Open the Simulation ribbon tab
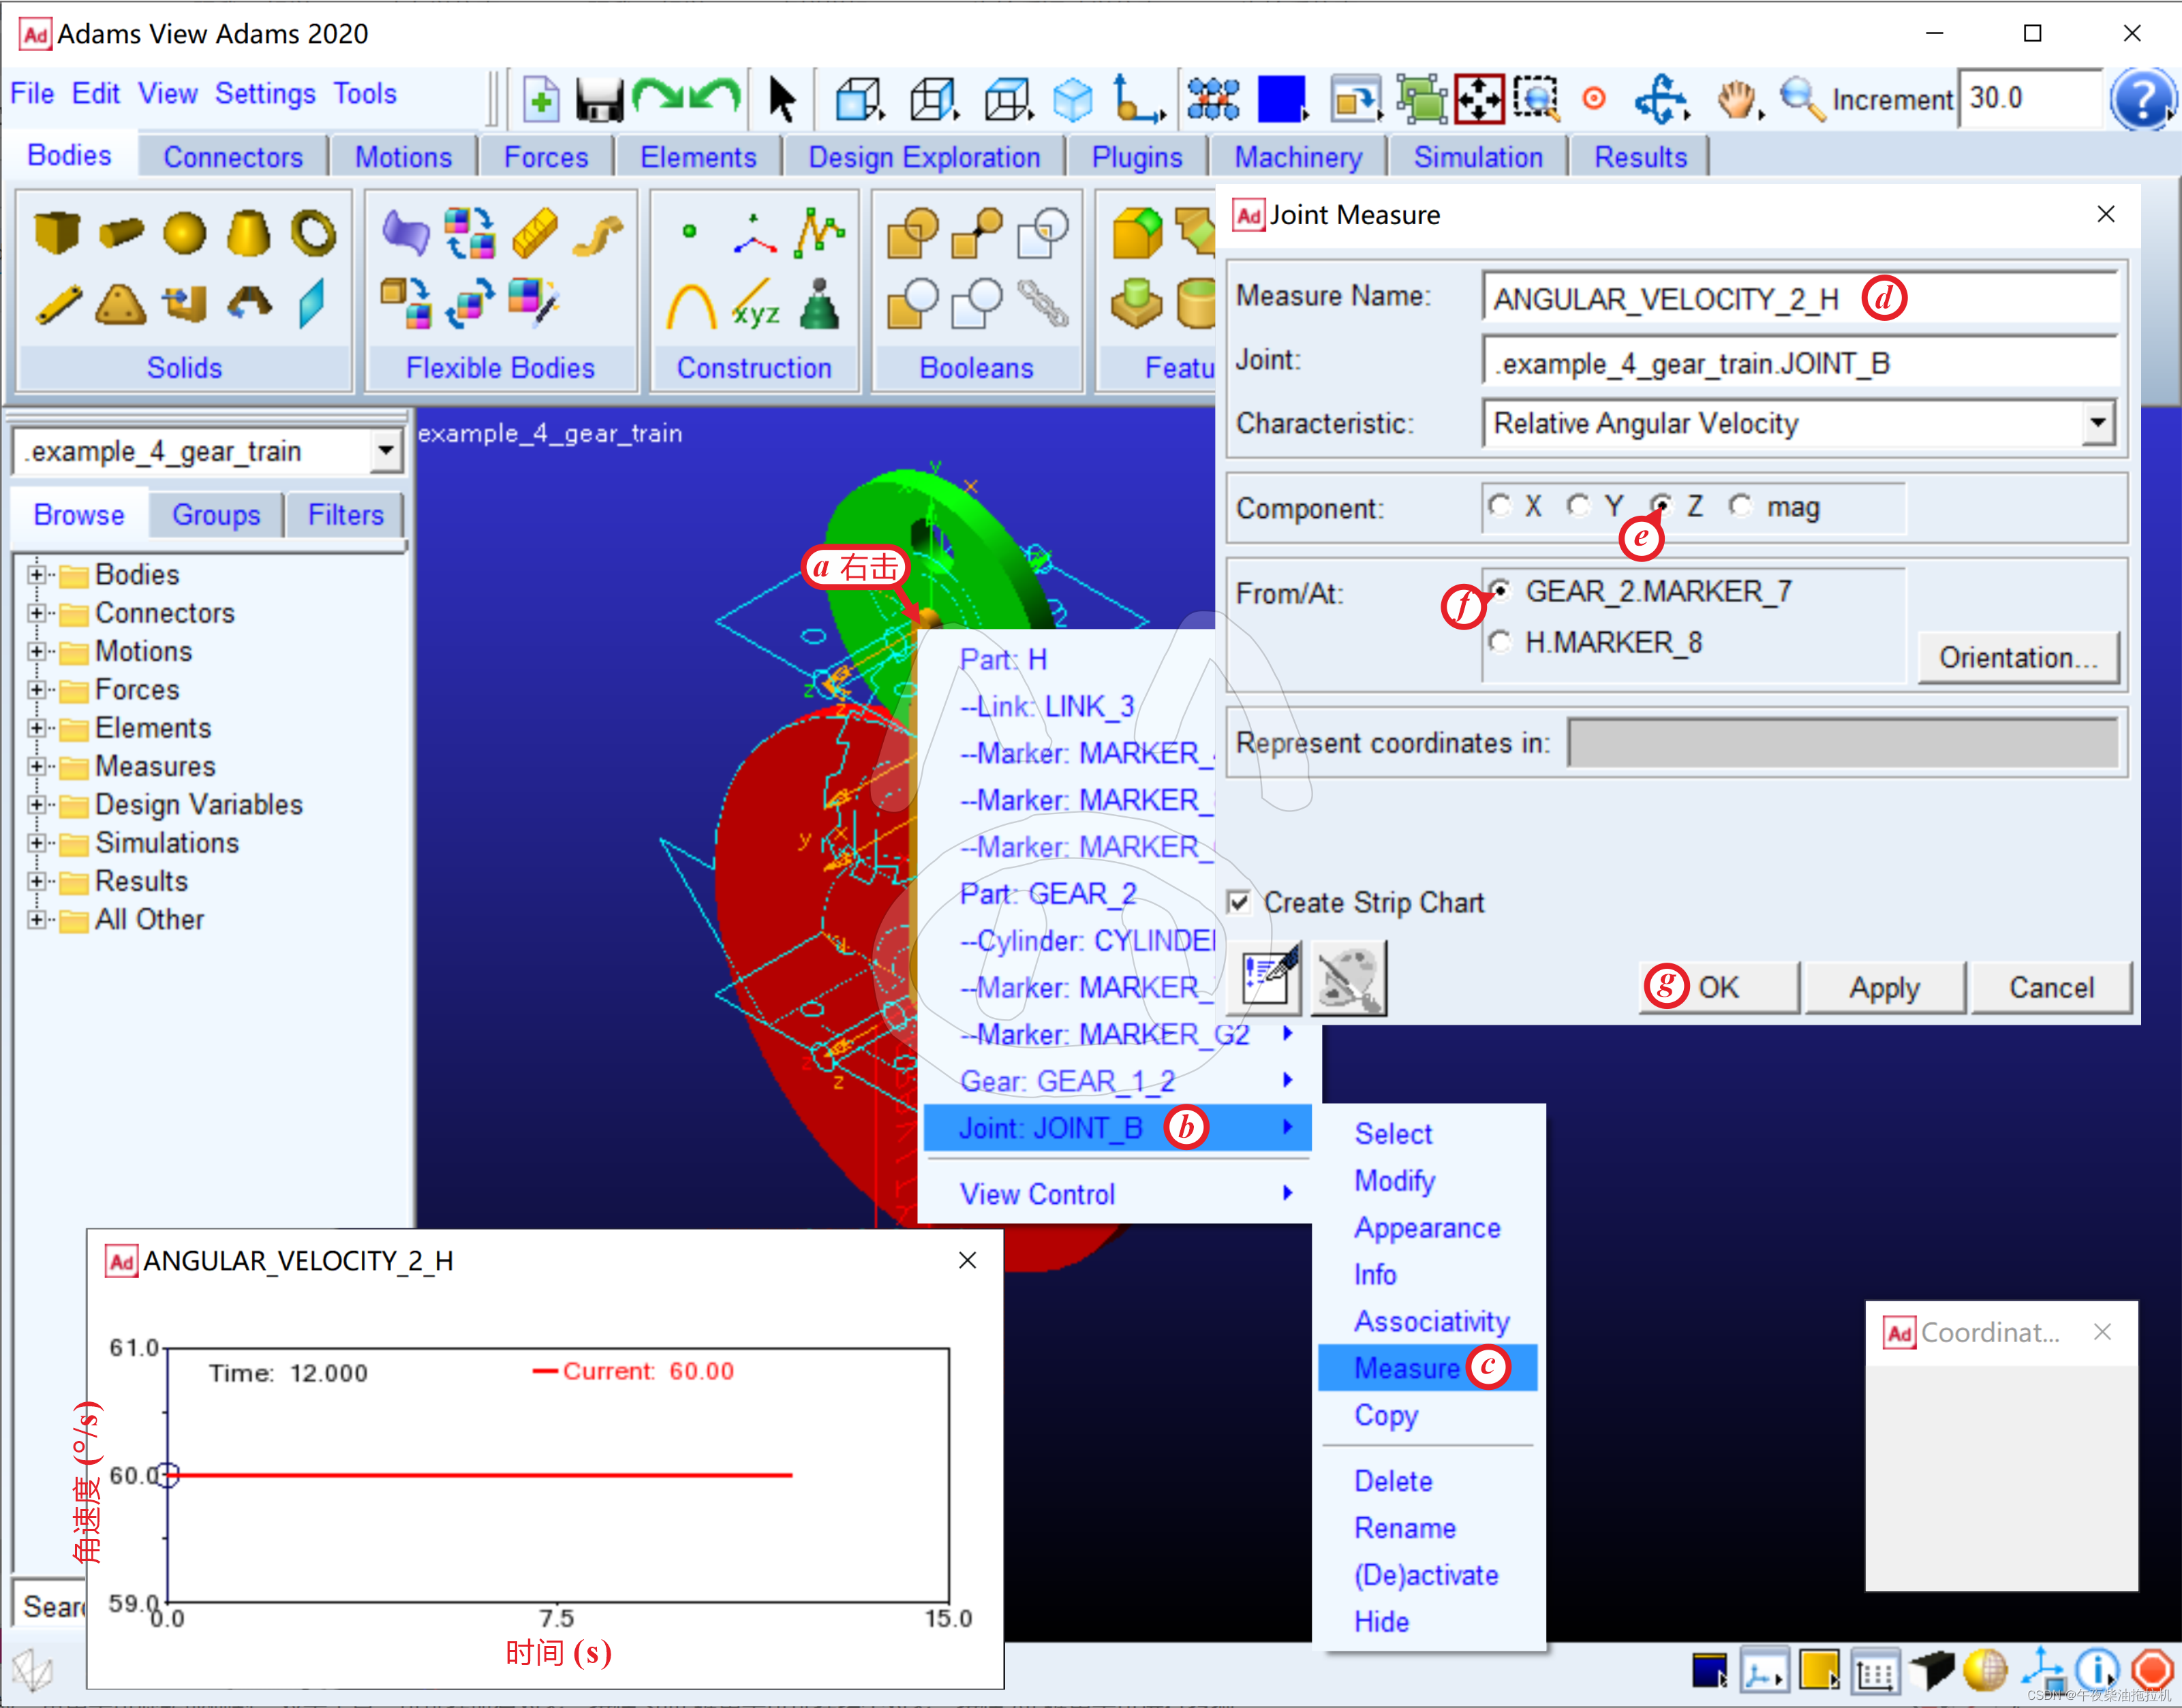The height and width of the screenshot is (1708, 2182). tap(1477, 157)
